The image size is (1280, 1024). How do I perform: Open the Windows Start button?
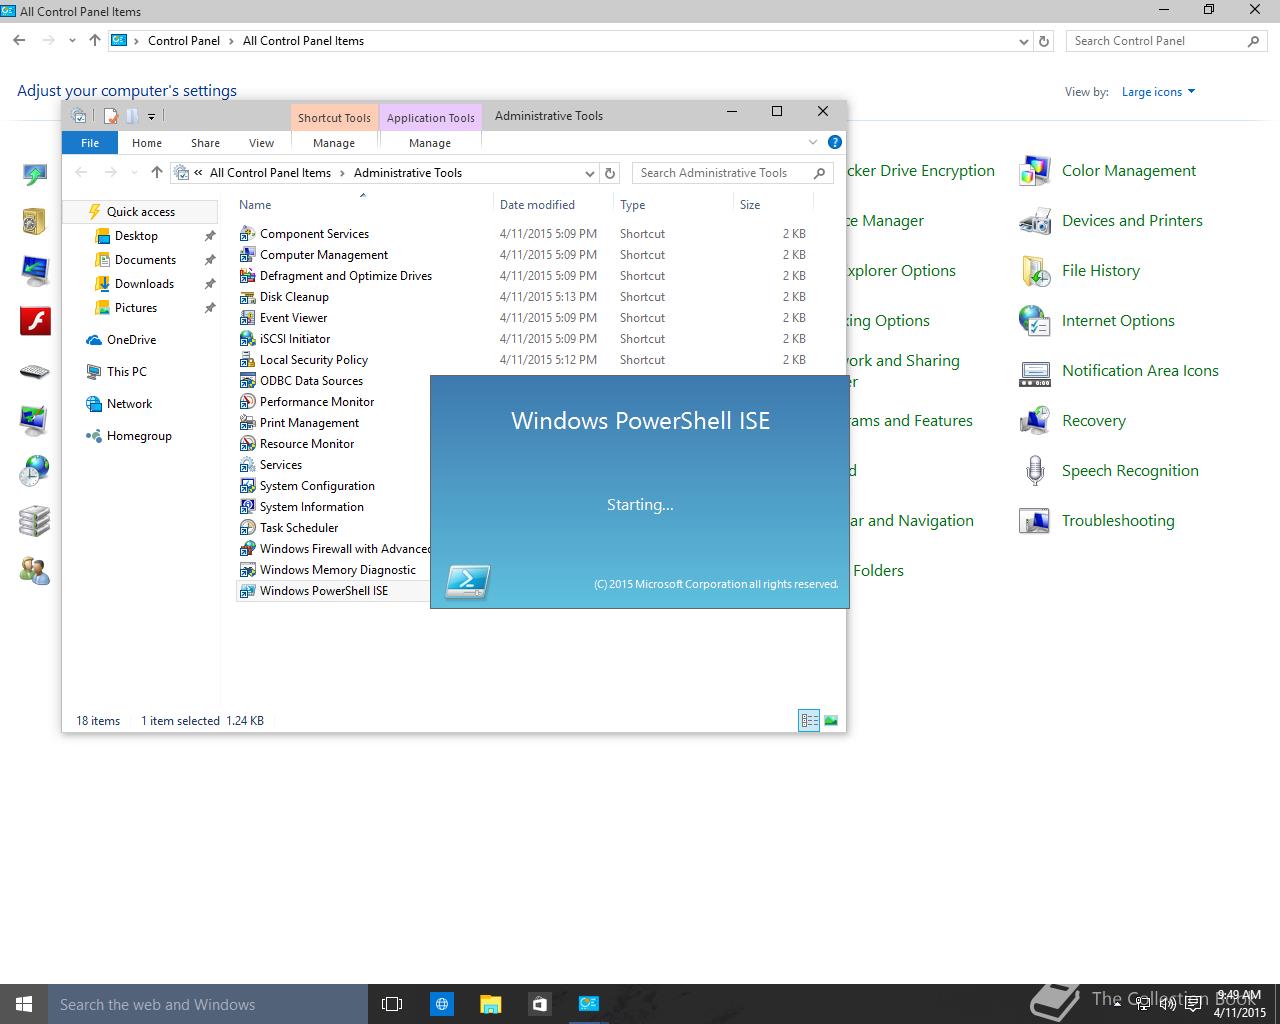point(24,1004)
